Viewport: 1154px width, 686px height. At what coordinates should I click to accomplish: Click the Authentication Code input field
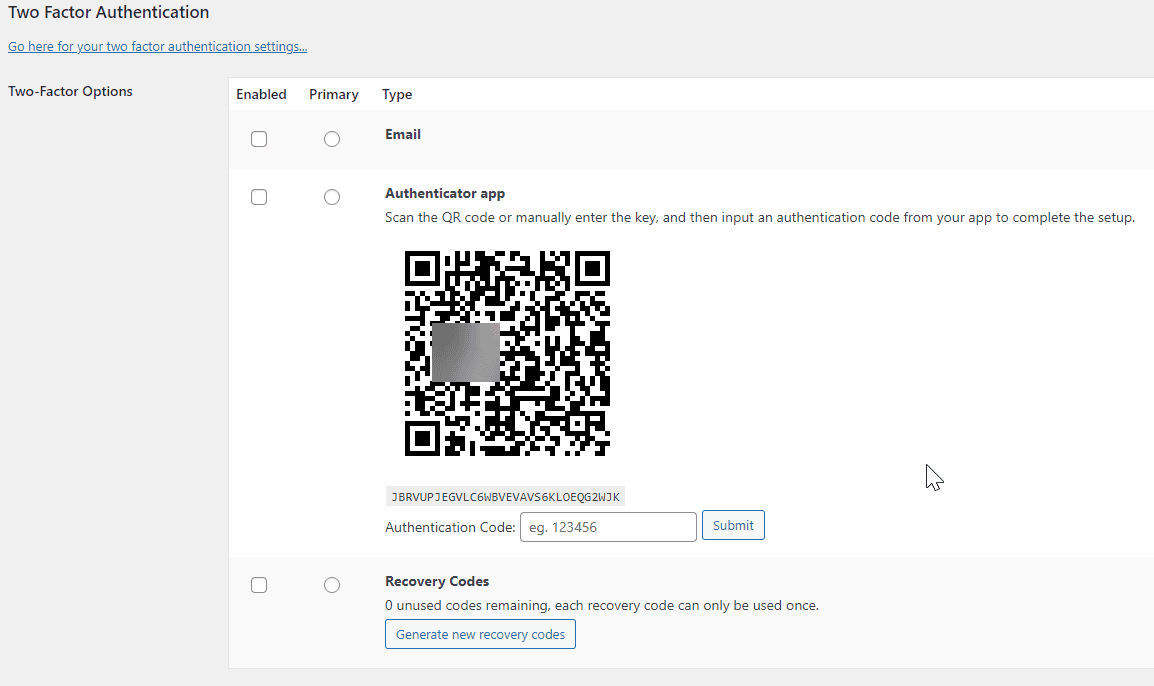click(x=608, y=527)
